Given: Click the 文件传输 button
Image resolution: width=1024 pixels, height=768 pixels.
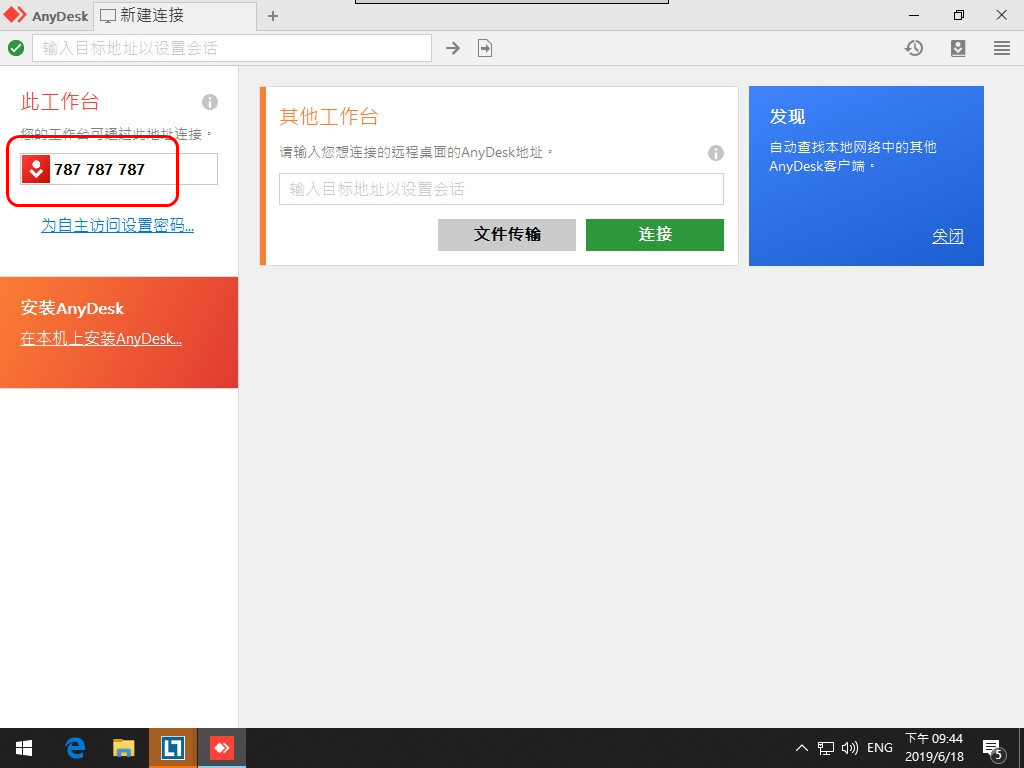Looking at the screenshot, I should coord(507,234).
